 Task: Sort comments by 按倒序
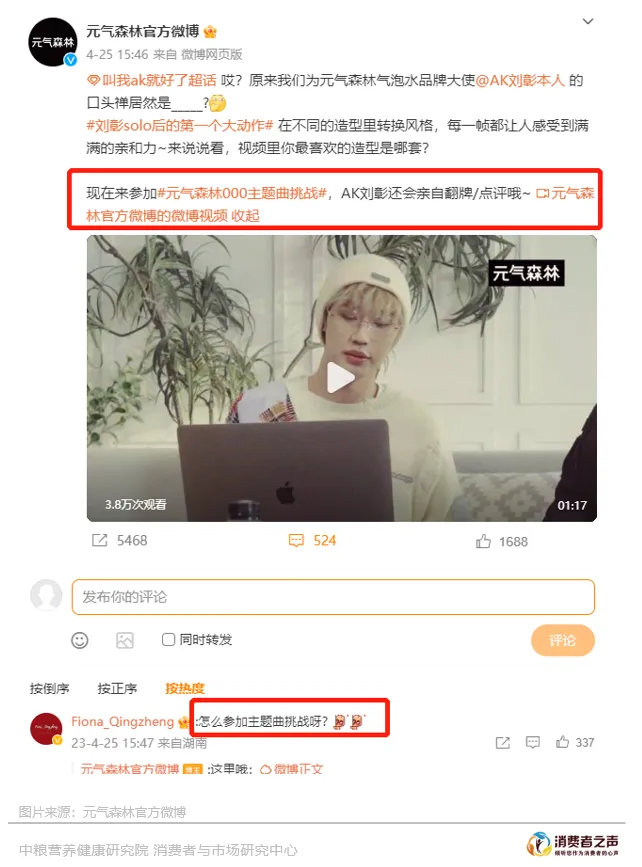(49, 688)
